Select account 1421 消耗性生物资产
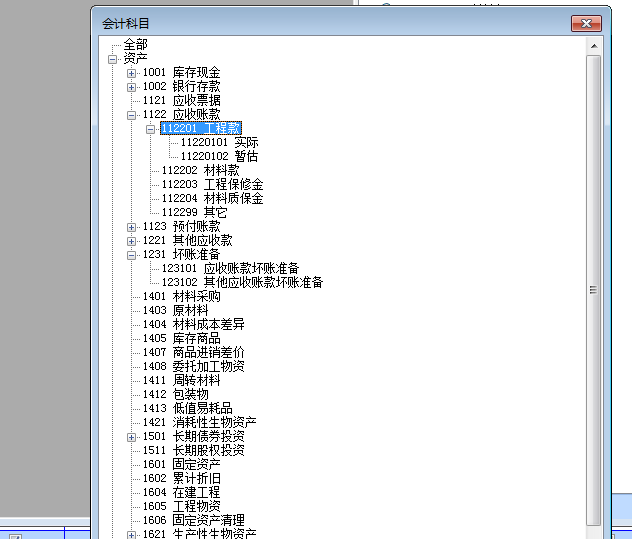The height and width of the screenshot is (539, 632). point(200,422)
